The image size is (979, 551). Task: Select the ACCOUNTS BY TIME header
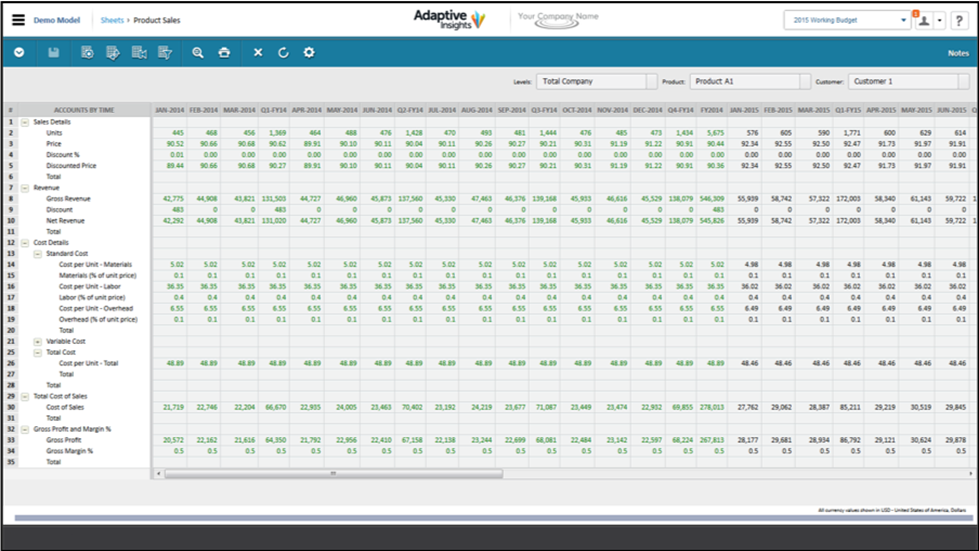pyautogui.click(x=84, y=110)
